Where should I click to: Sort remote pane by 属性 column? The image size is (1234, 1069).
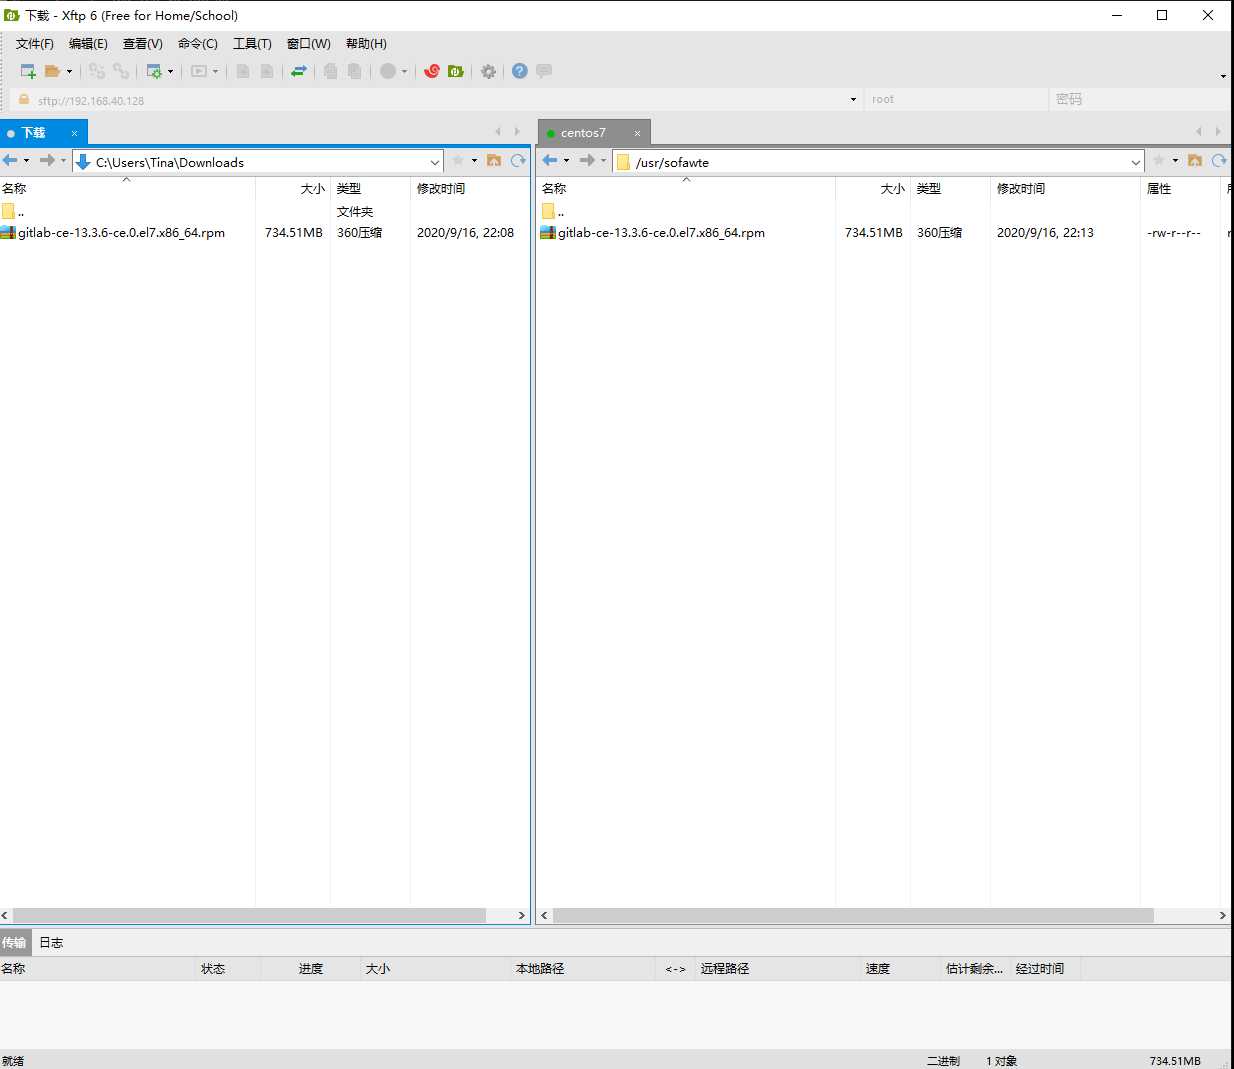[x=1180, y=188]
